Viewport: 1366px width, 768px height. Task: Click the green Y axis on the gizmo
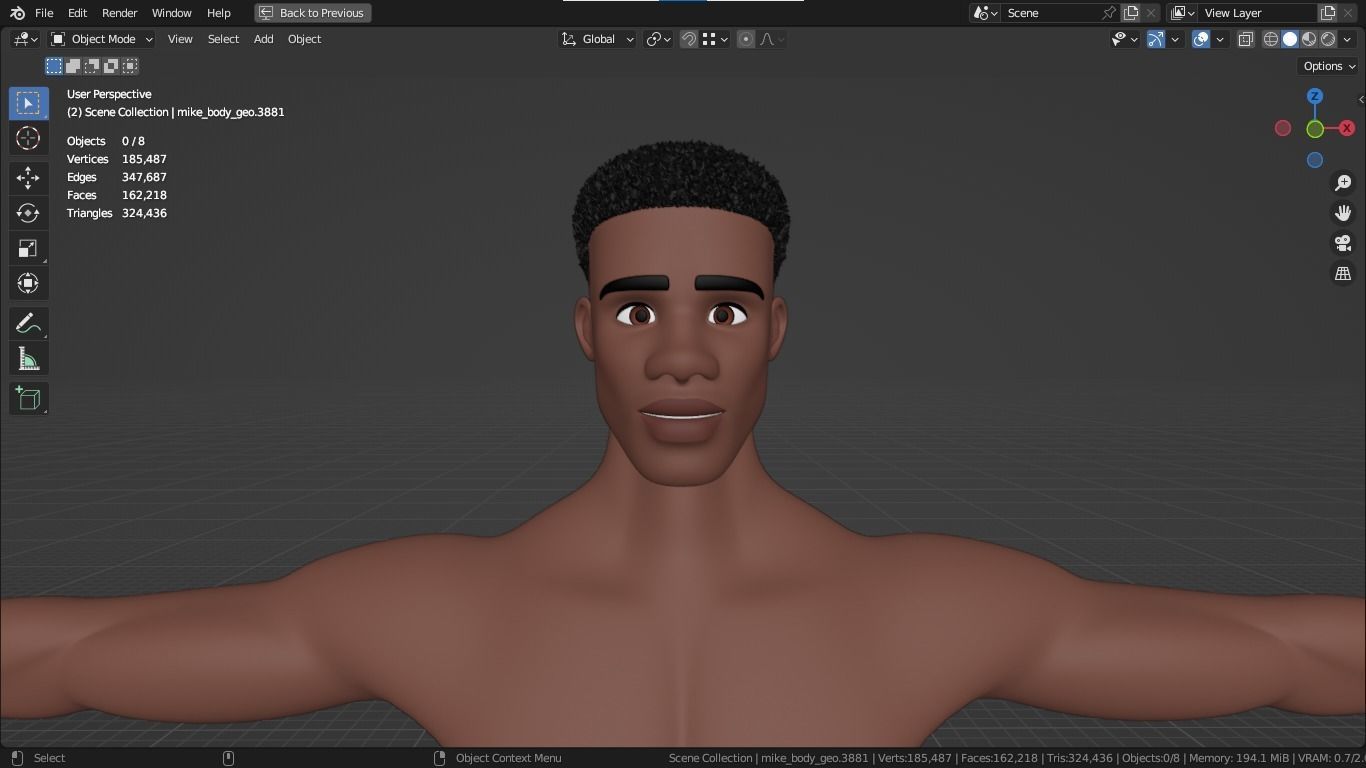(1315, 129)
